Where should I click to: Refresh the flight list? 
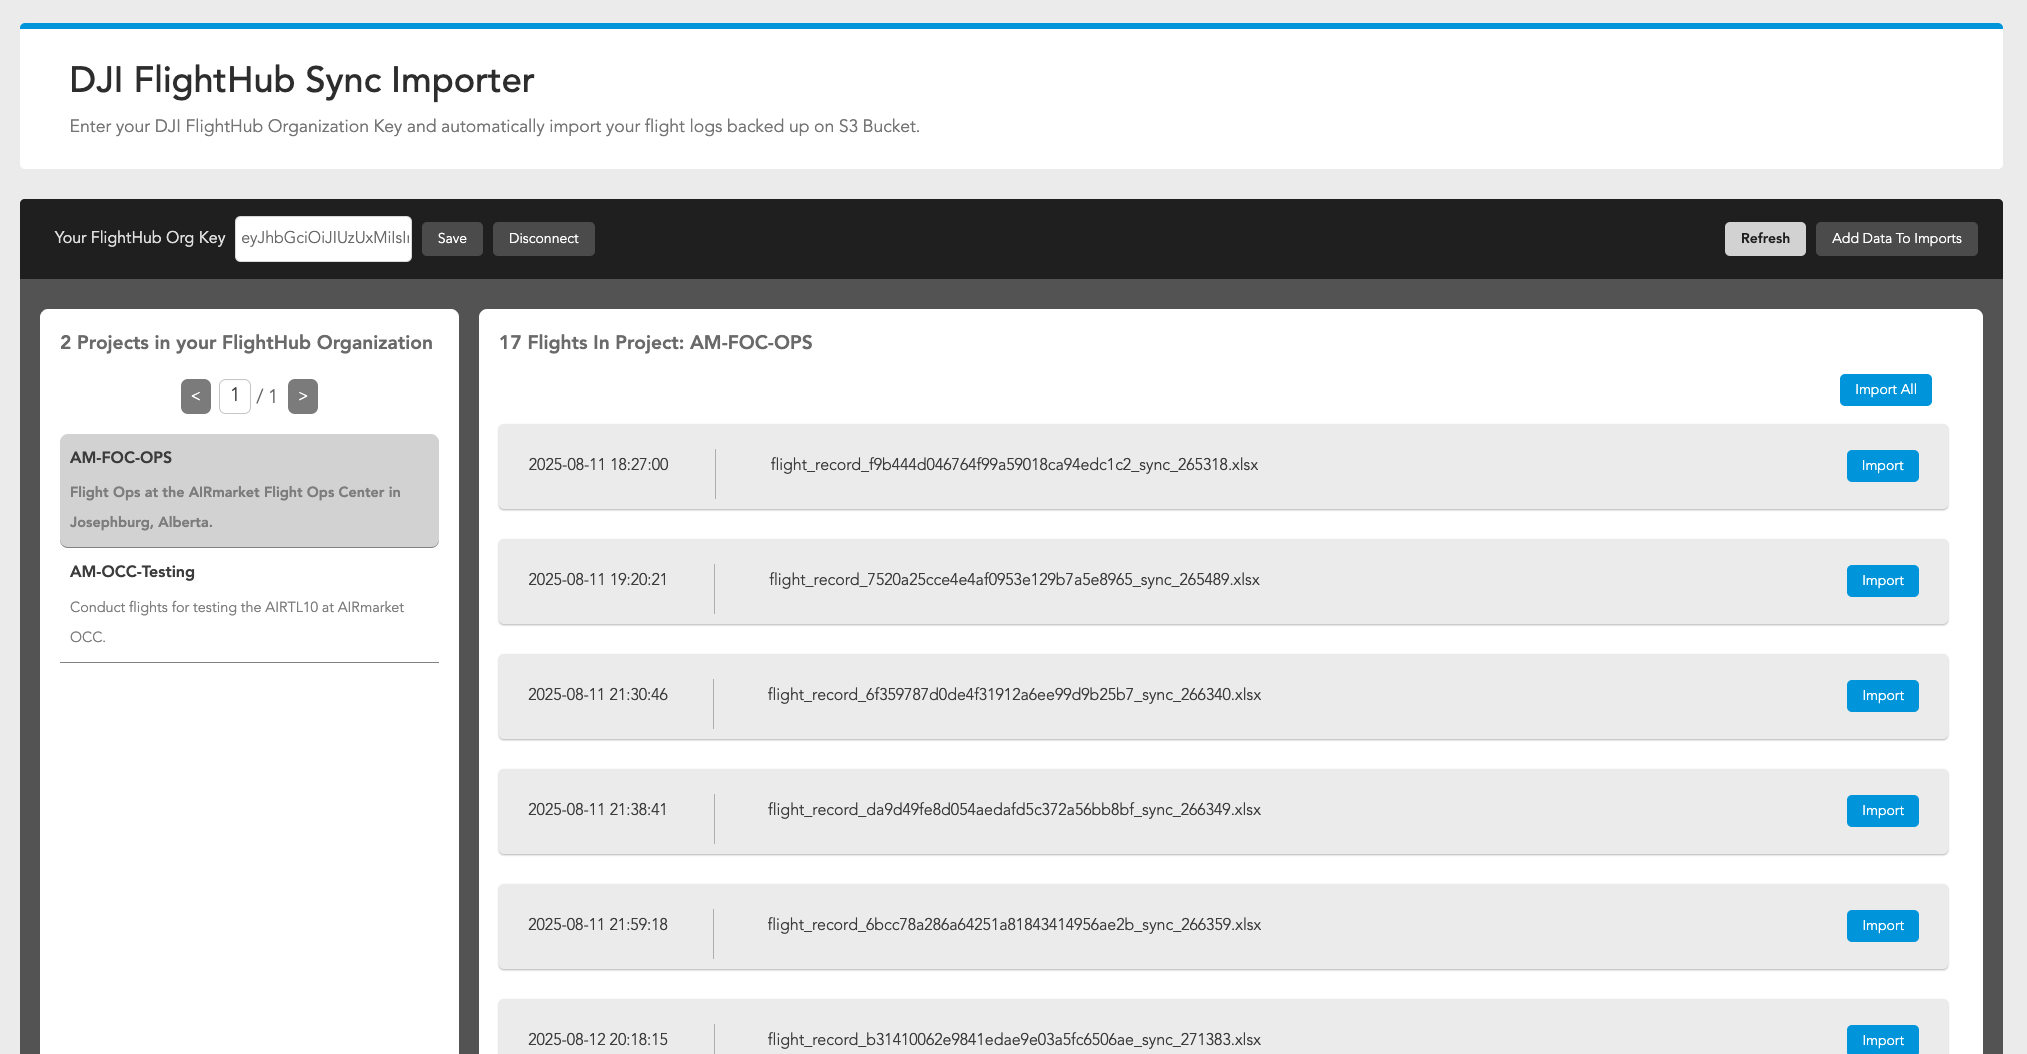pyautogui.click(x=1765, y=239)
